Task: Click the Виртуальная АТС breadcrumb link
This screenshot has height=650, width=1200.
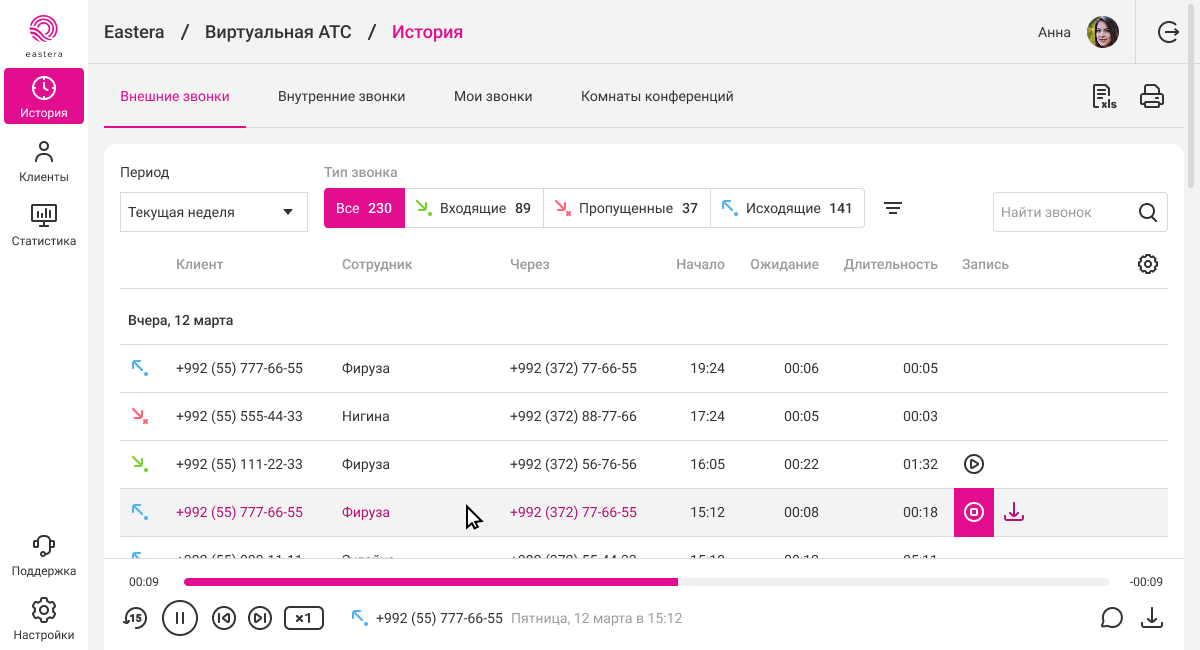Action: 278,32
